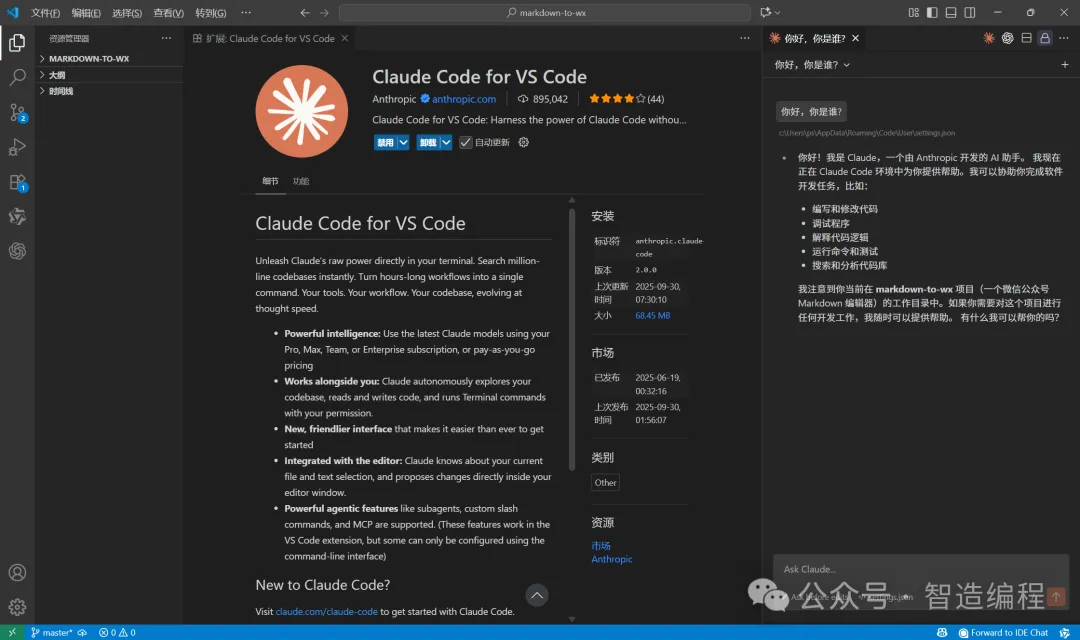Click the Claude Code extension logo
The width and height of the screenshot is (1080, 640).
[302, 112]
